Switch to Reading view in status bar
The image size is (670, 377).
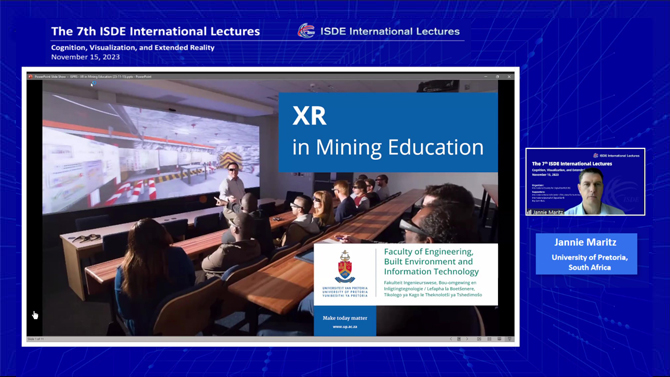[499, 339]
